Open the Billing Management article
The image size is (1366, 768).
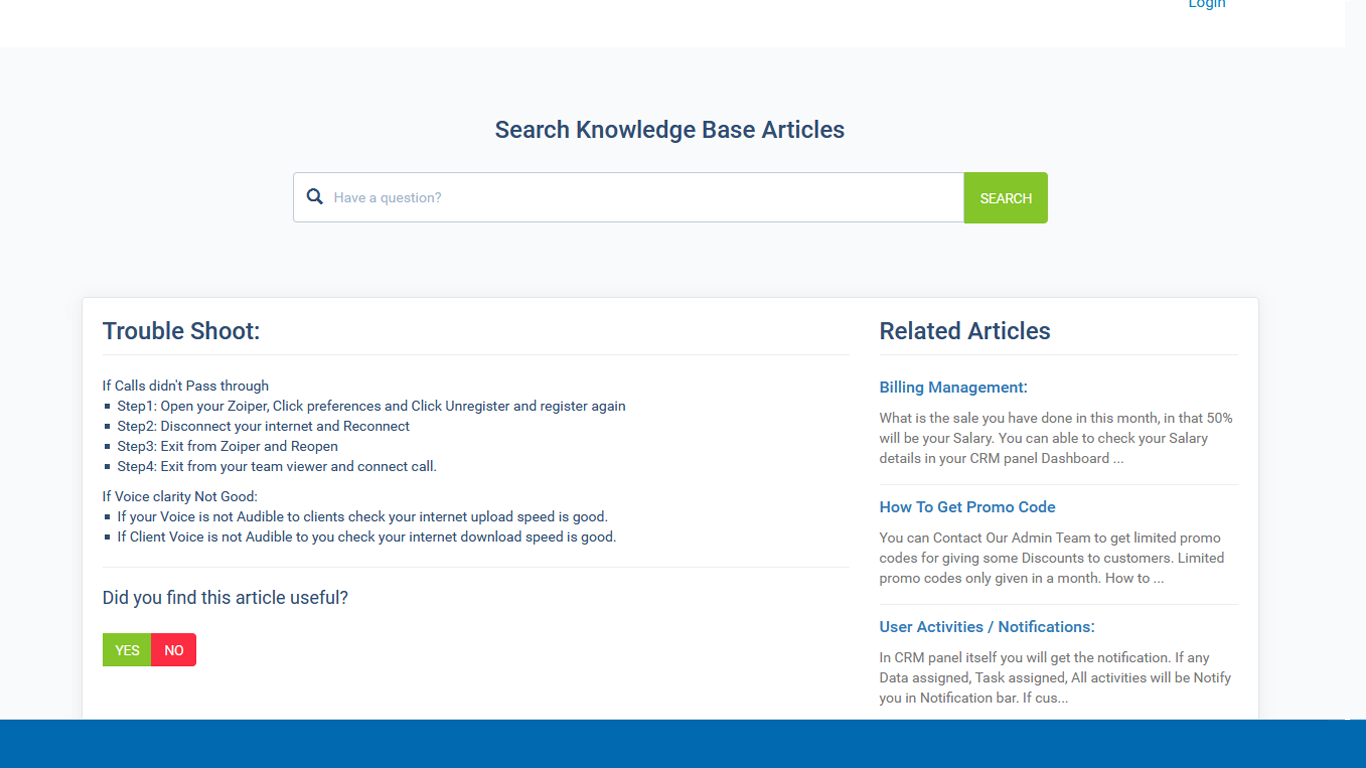click(x=953, y=387)
